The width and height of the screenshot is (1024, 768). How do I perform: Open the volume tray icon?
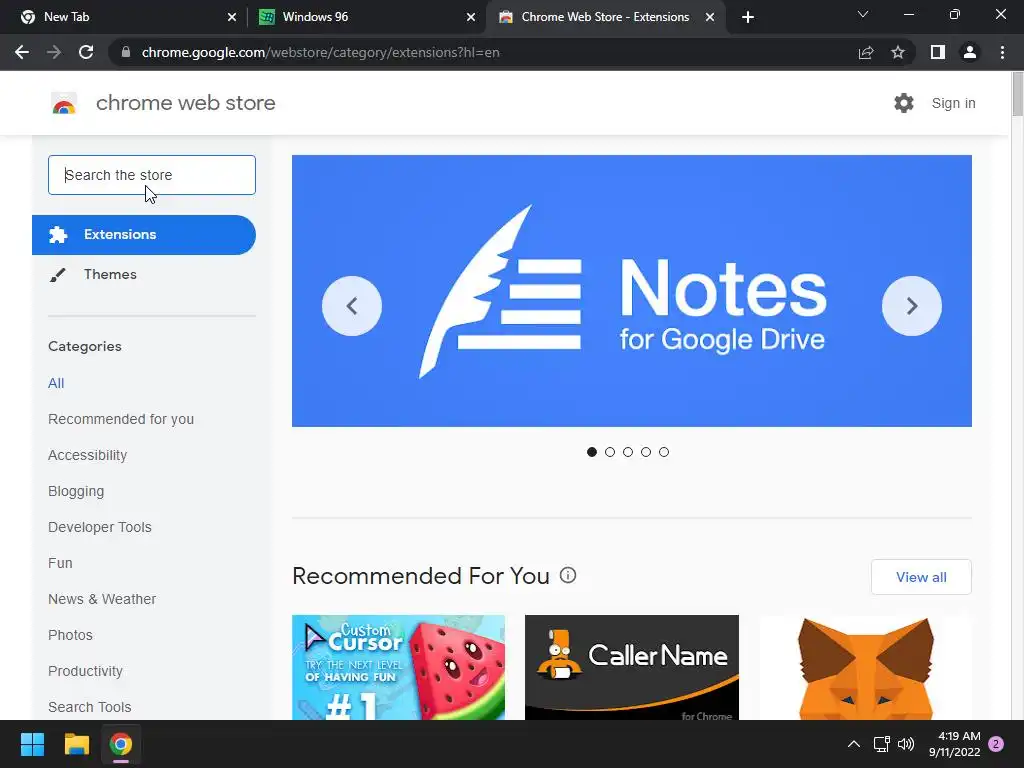pos(906,744)
